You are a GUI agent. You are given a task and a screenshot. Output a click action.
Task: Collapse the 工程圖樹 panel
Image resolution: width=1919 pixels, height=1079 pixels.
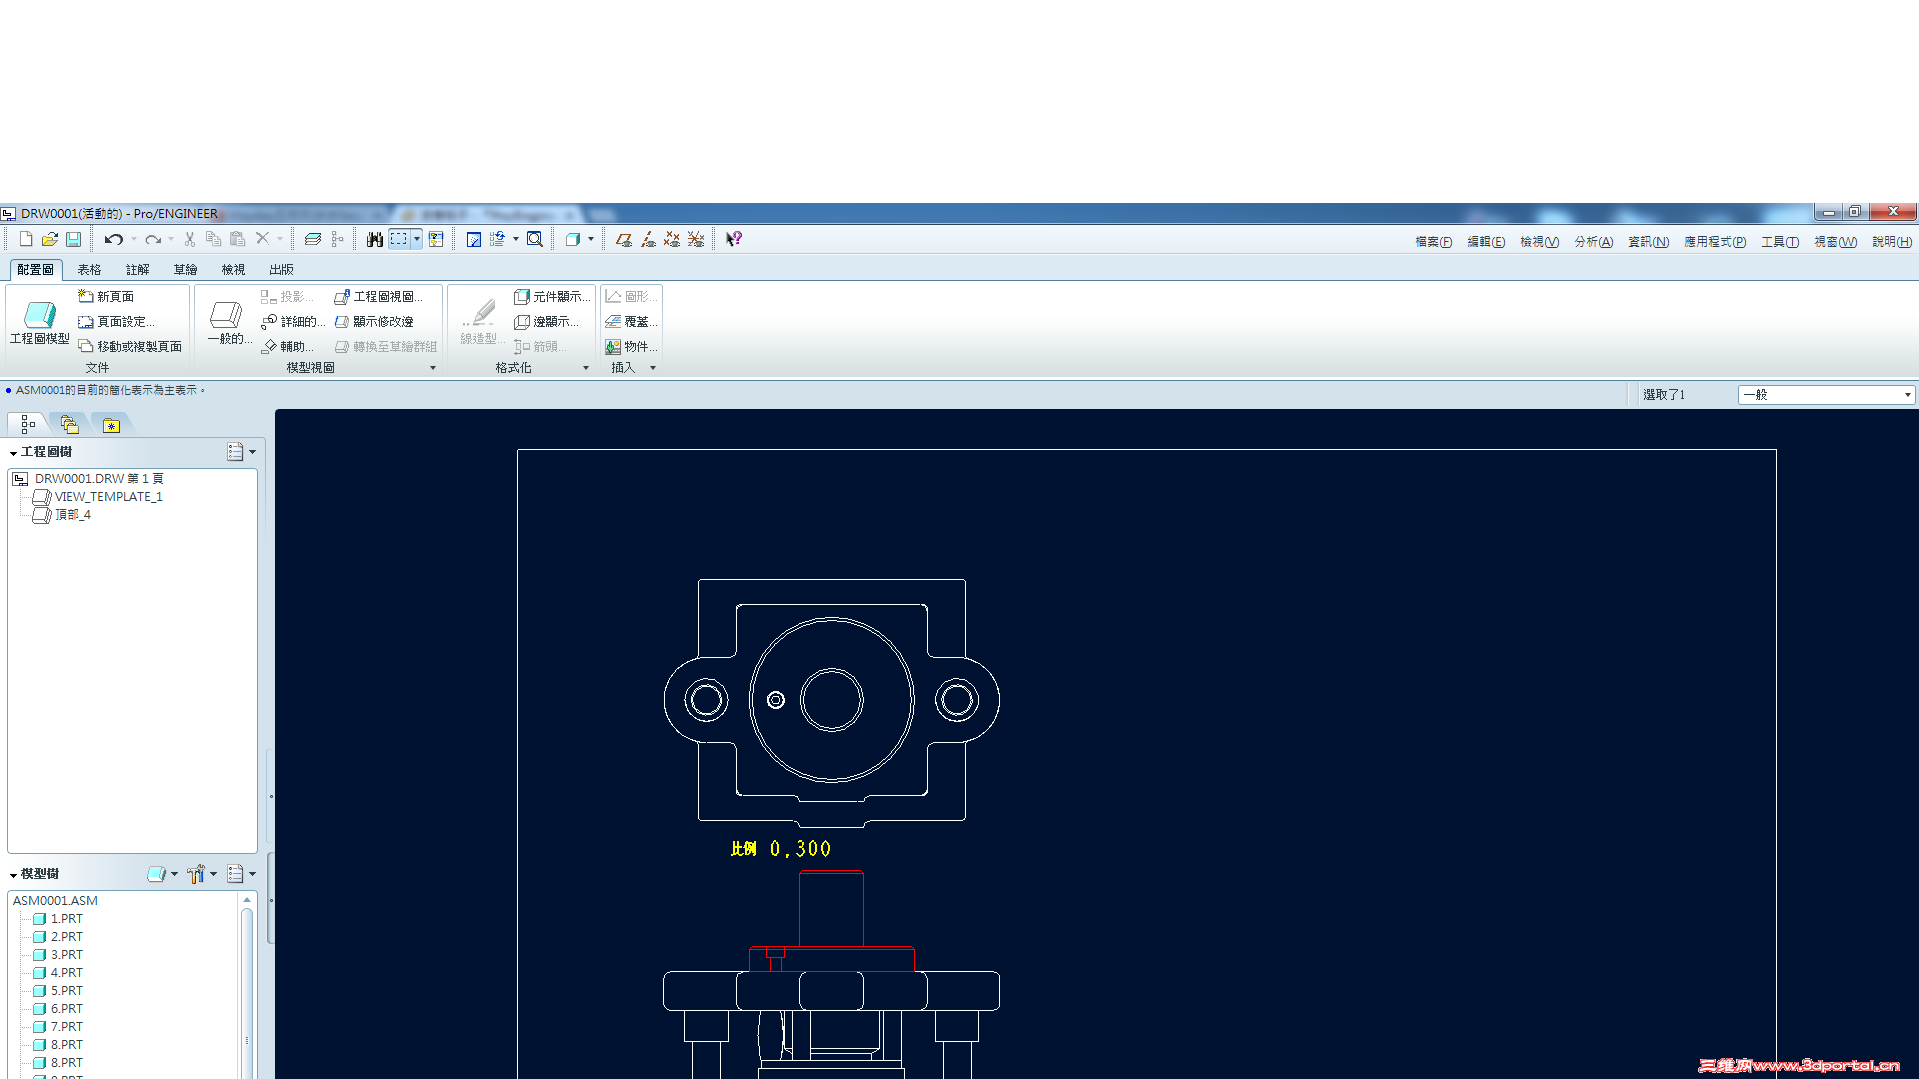pos(13,453)
